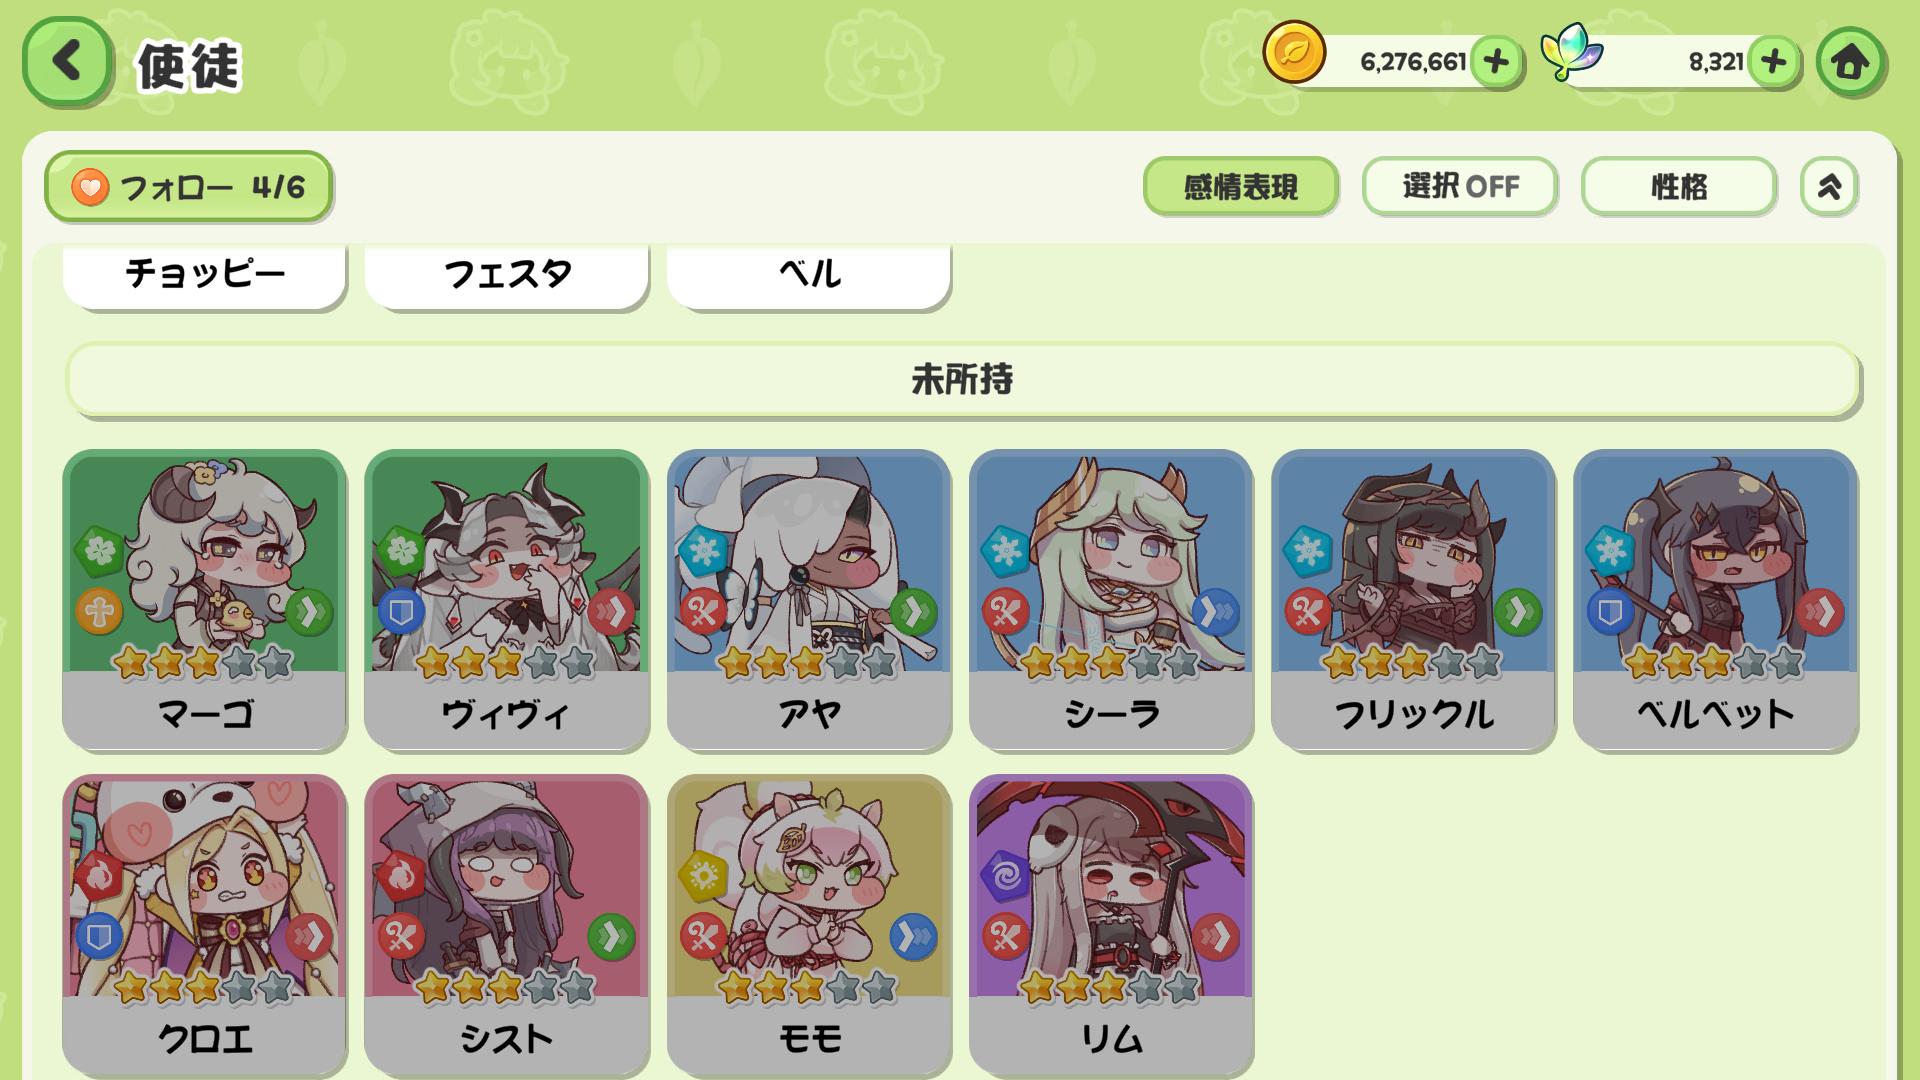Select the ベルベット character card

(x=1715, y=600)
